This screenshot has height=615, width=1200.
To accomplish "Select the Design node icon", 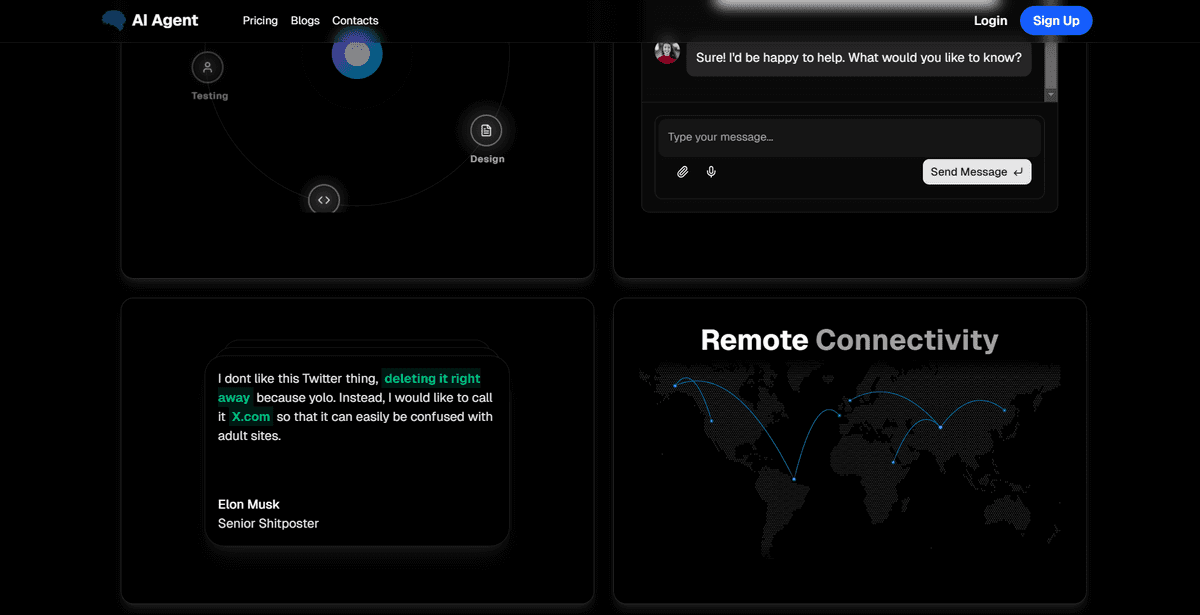I will 486,130.
